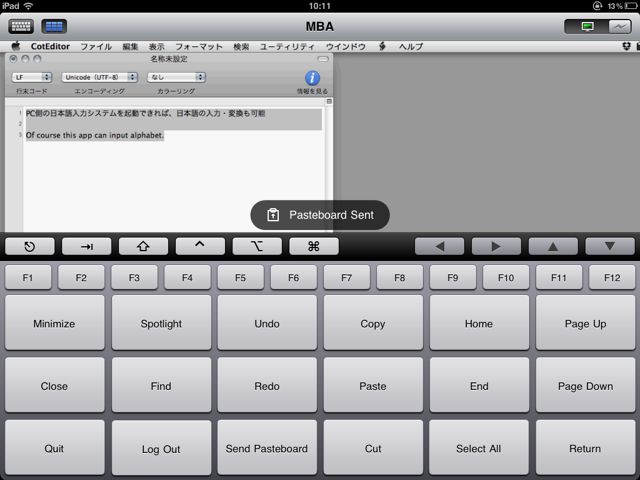Toggle the Option modifier key
Screen dimensions: 640x480
pyautogui.click(x=257, y=247)
